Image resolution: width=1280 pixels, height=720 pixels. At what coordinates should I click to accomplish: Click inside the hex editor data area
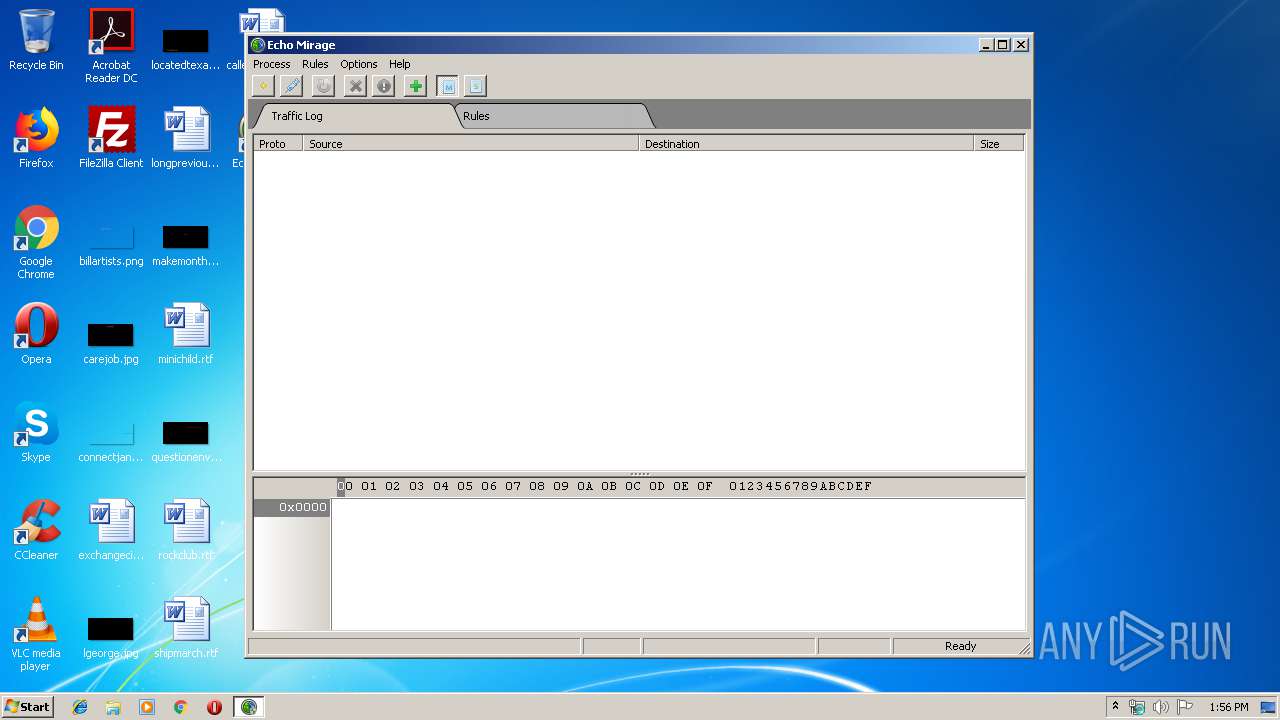[678, 564]
